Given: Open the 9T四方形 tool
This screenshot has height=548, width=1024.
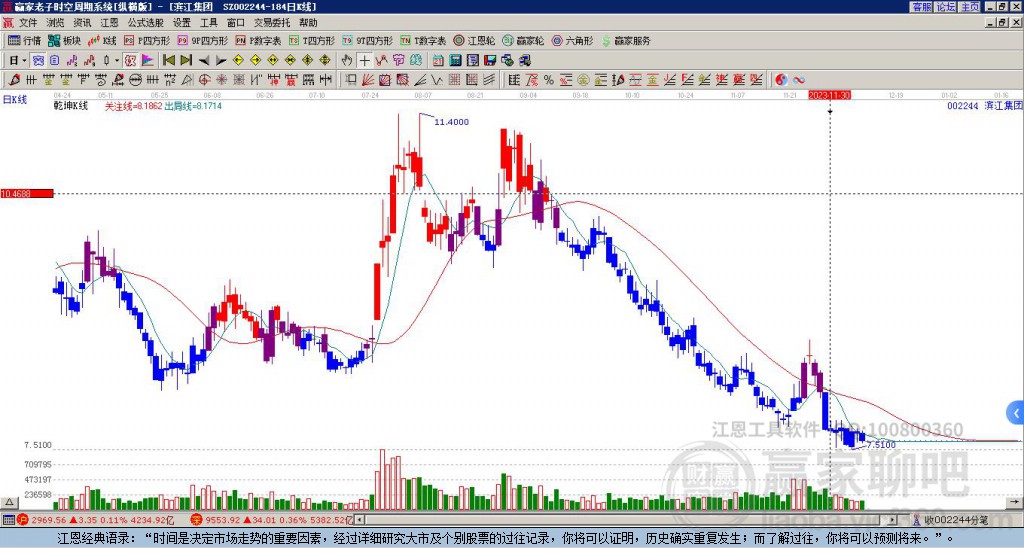Looking at the screenshot, I should tap(367, 40).
